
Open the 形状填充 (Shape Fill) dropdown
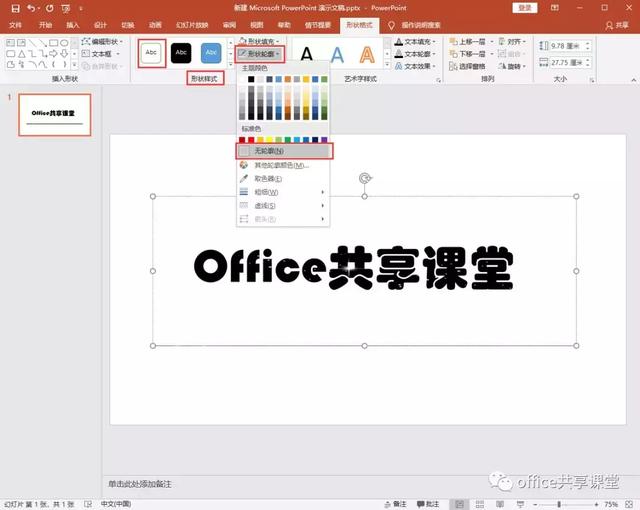coord(260,41)
